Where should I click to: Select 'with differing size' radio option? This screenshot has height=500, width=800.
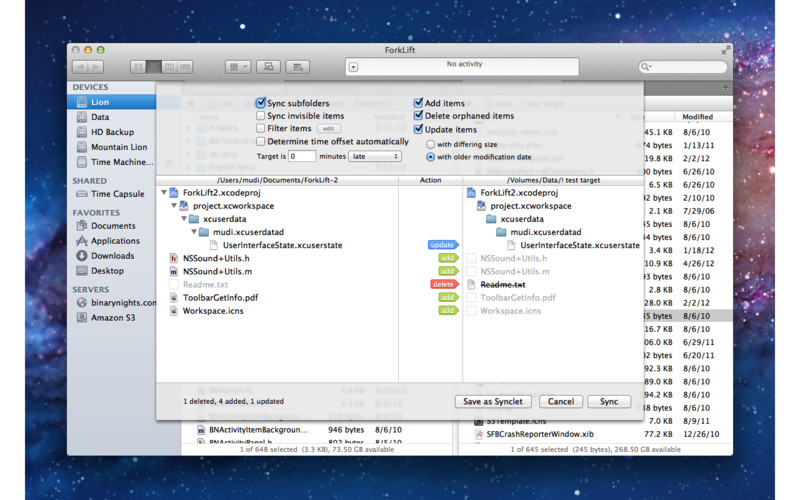point(431,144)
